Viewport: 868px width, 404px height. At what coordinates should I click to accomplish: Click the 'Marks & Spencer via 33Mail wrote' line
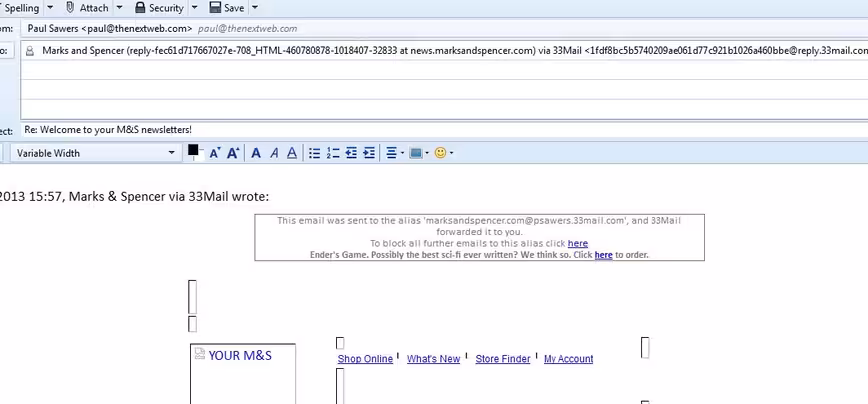click(169, 196)
